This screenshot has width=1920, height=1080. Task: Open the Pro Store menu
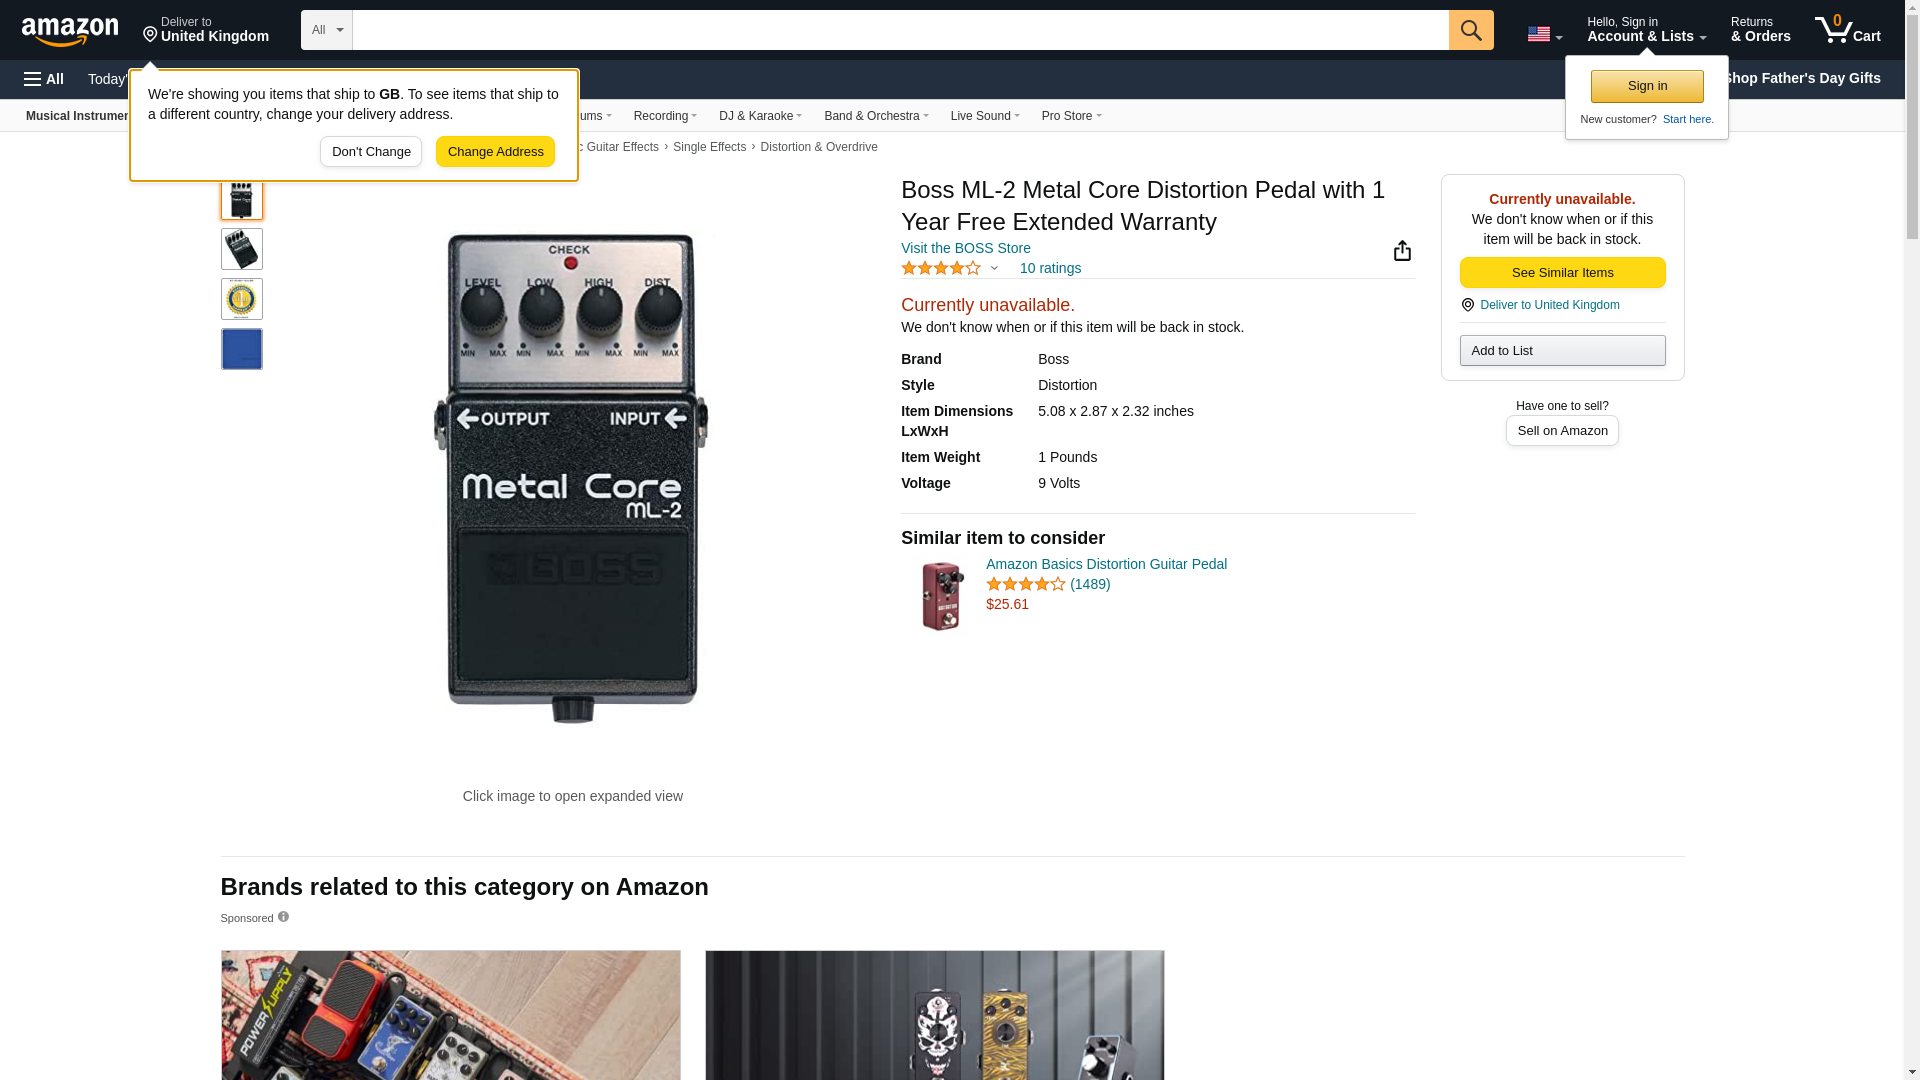click(1071, 116)
